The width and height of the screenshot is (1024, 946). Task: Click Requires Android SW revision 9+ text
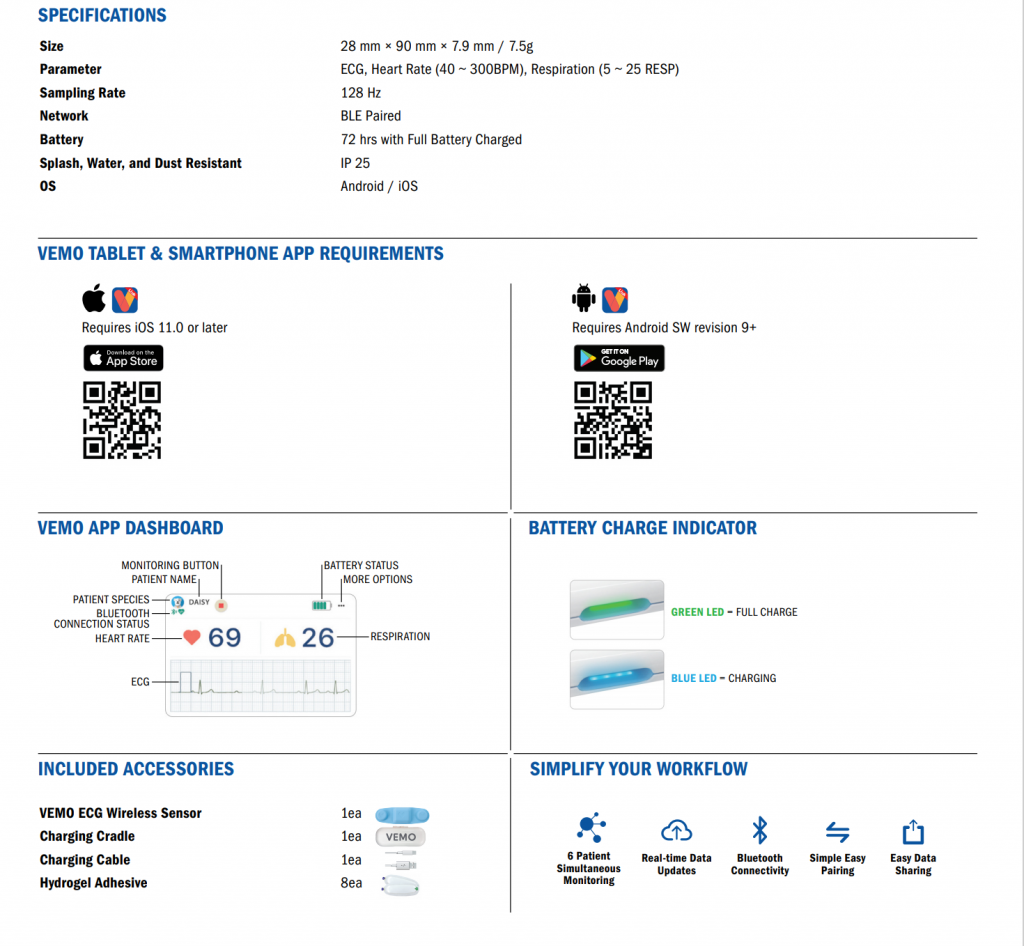coord(664,327)
